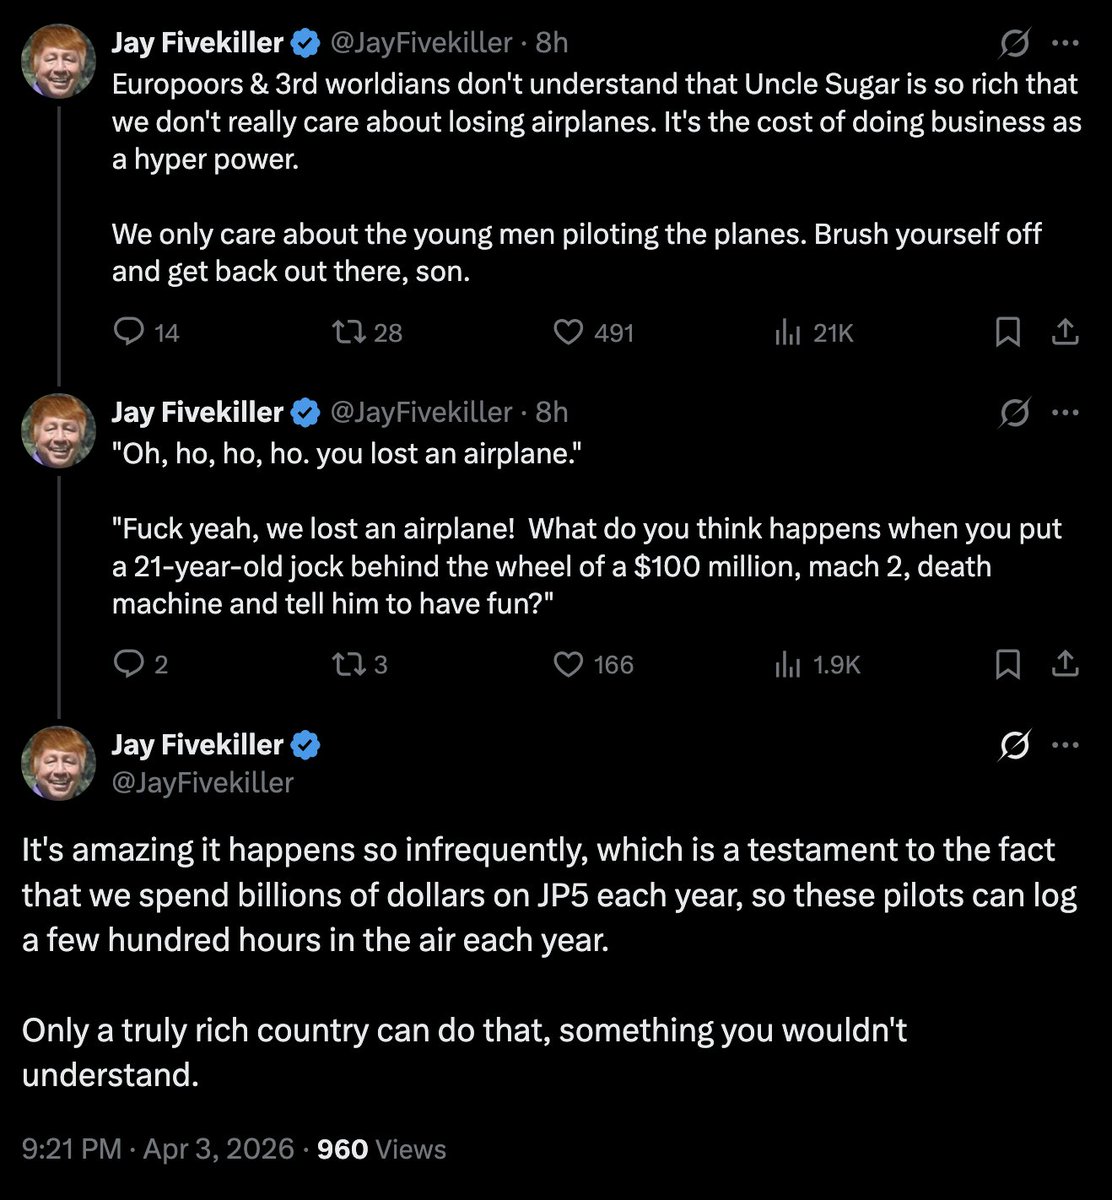Open more options menu on the main tweet
Screen dimensions: 1112x1200
click(x=1066, y=745)
